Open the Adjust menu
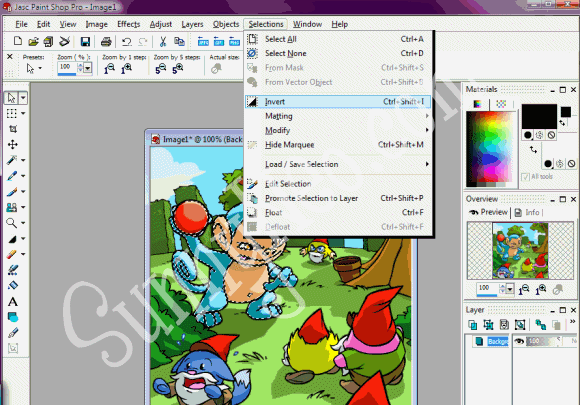 161,24
